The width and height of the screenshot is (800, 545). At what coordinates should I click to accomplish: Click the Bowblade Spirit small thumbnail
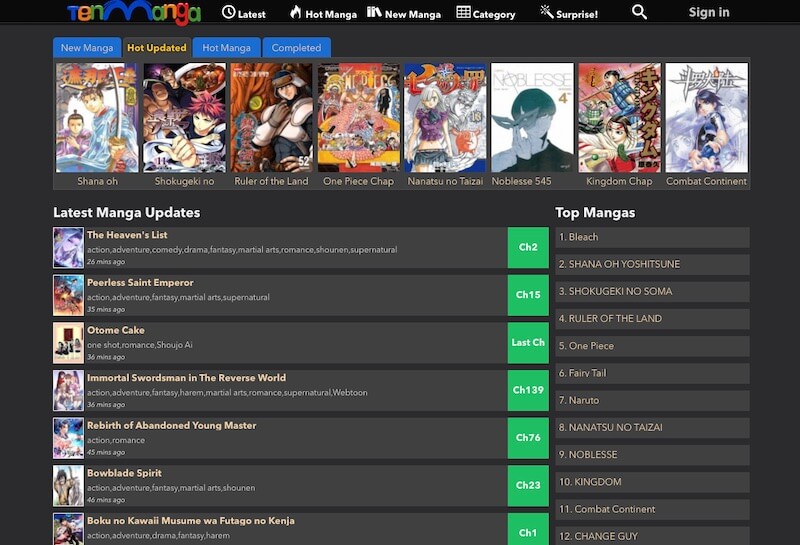click(68, 486)
